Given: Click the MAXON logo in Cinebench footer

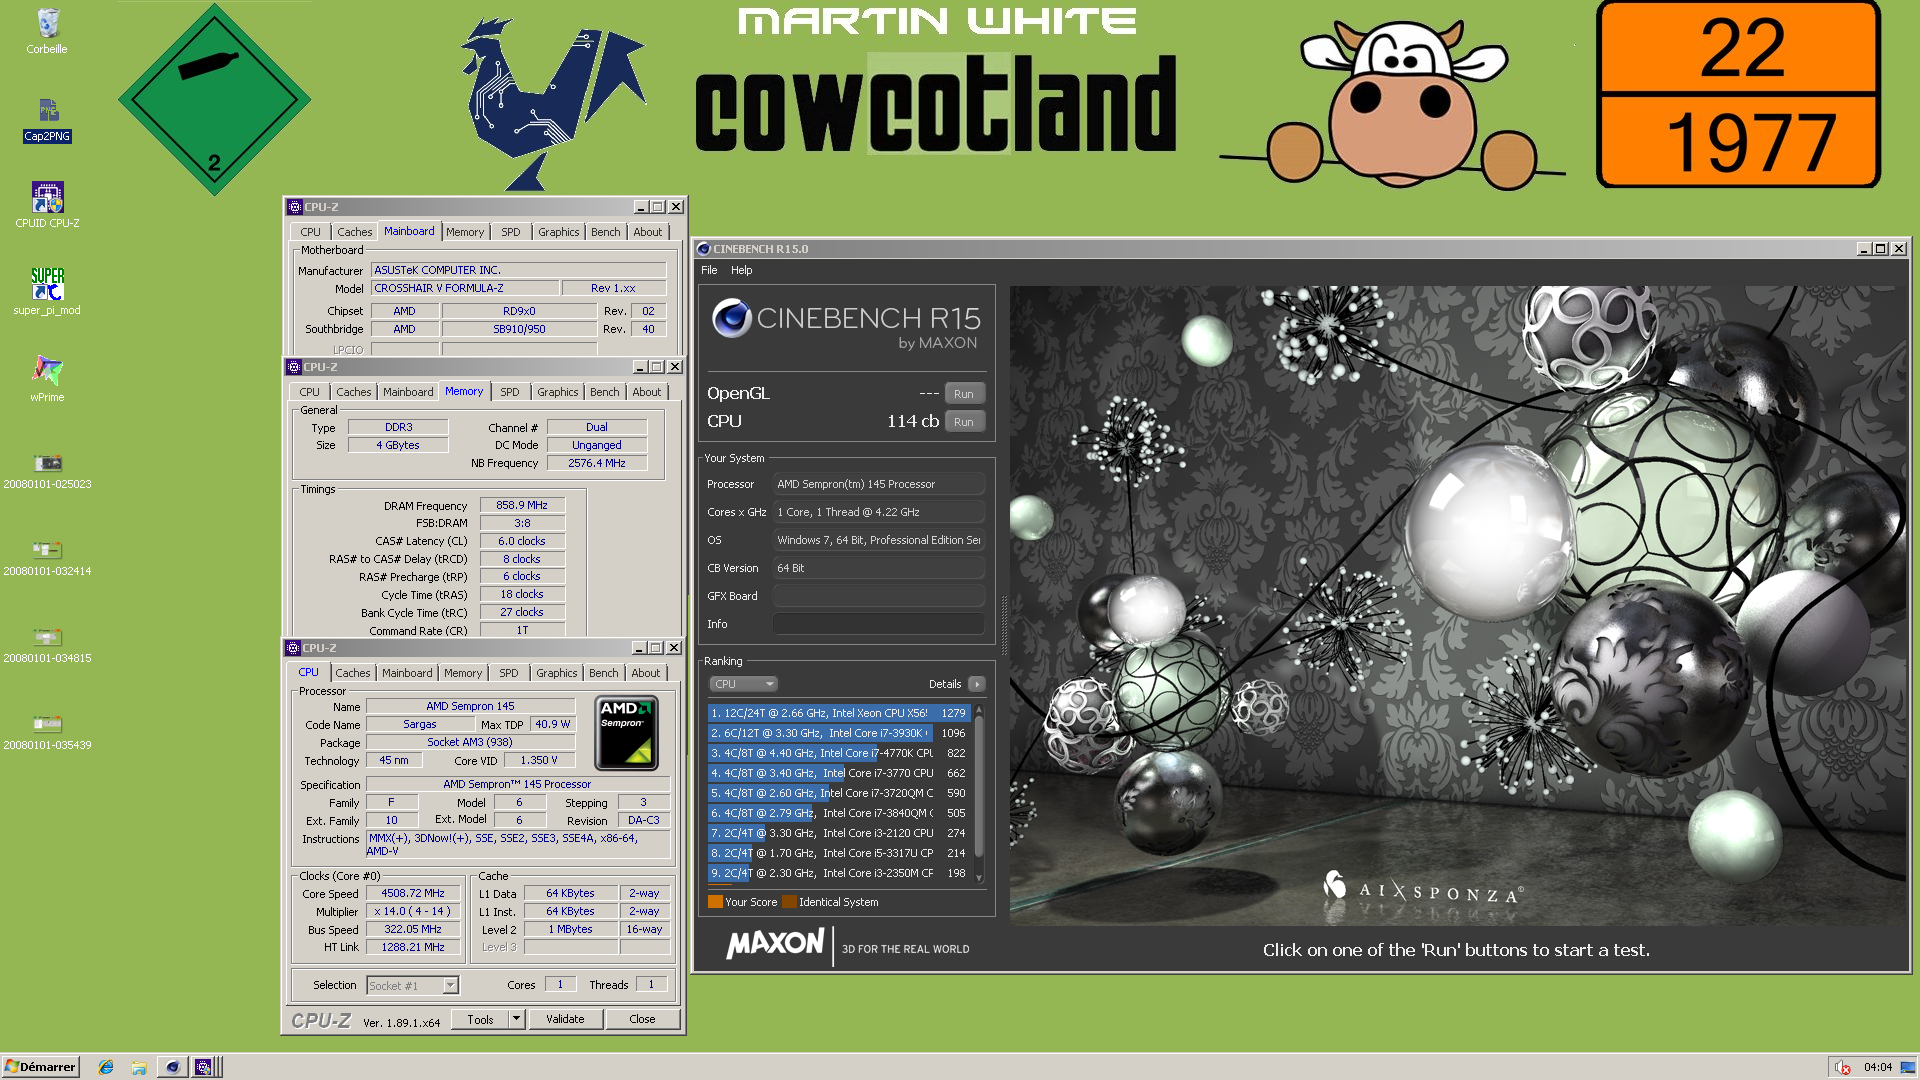Looking at the screenshot, I should (x=775, y=944).
